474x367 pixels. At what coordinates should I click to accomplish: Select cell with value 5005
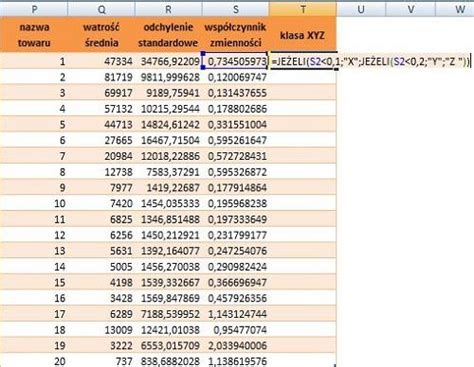(101, 267)
